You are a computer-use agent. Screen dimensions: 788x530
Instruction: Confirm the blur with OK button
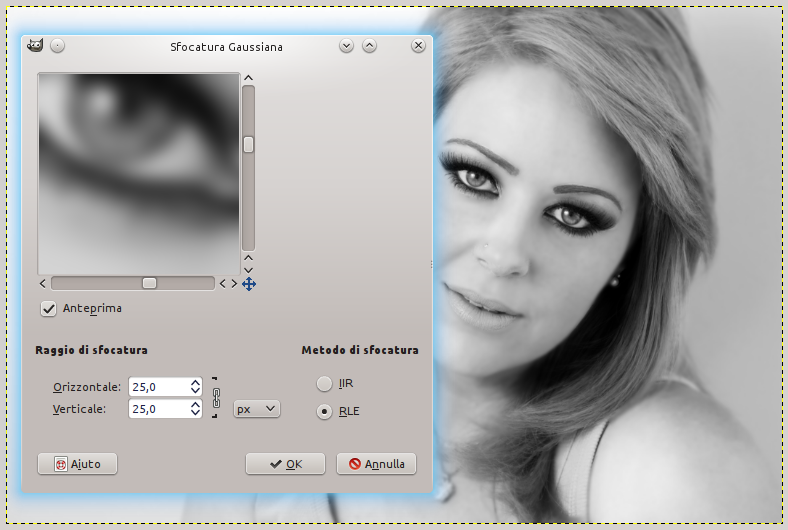[285, 464]
